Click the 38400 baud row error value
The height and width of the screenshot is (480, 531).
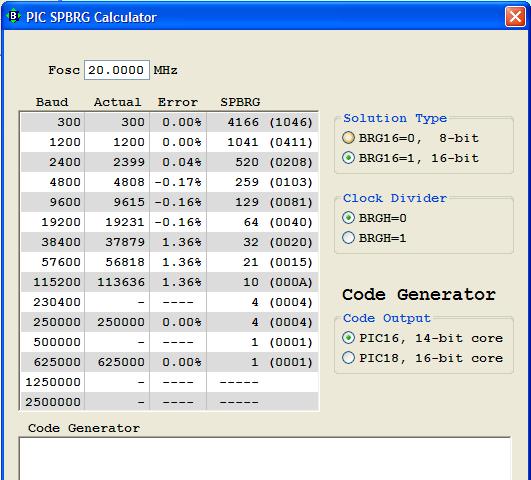[182, 242]
